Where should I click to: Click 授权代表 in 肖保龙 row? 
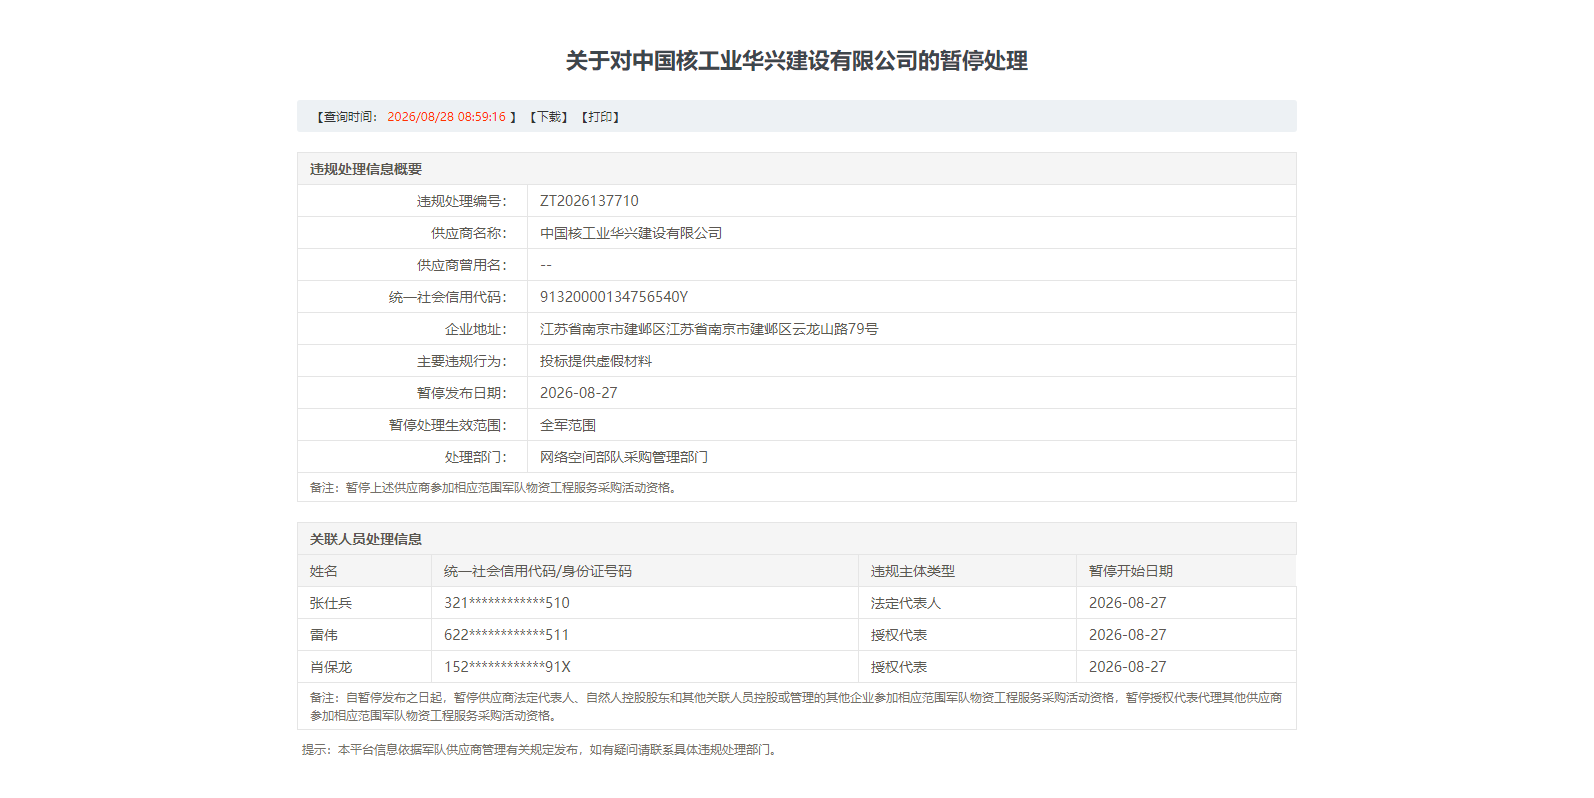coord(899,667)
